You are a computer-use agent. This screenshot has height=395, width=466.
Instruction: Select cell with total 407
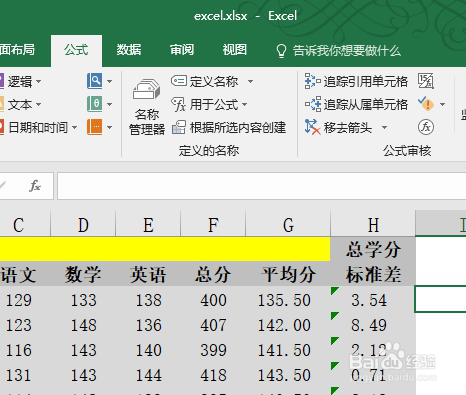213,324
